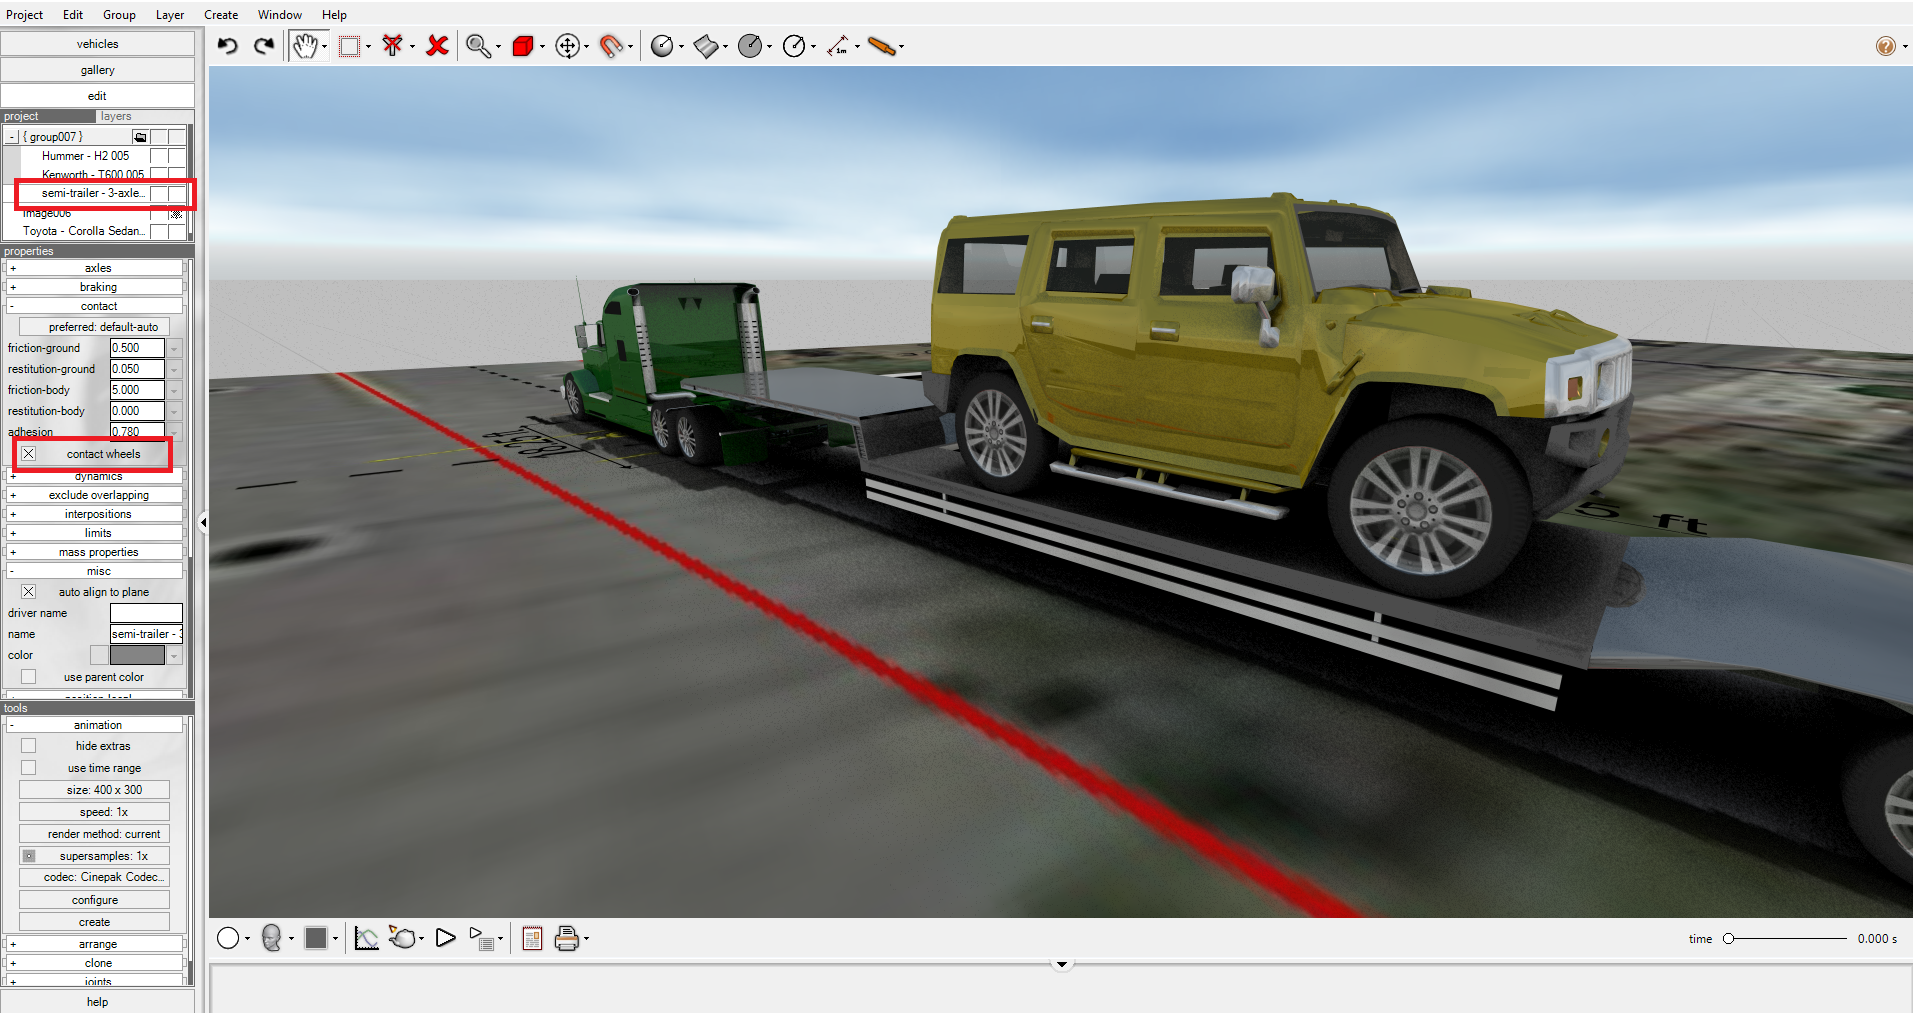
Task: Enable the use time range checkbox
Action: [28, 768]
